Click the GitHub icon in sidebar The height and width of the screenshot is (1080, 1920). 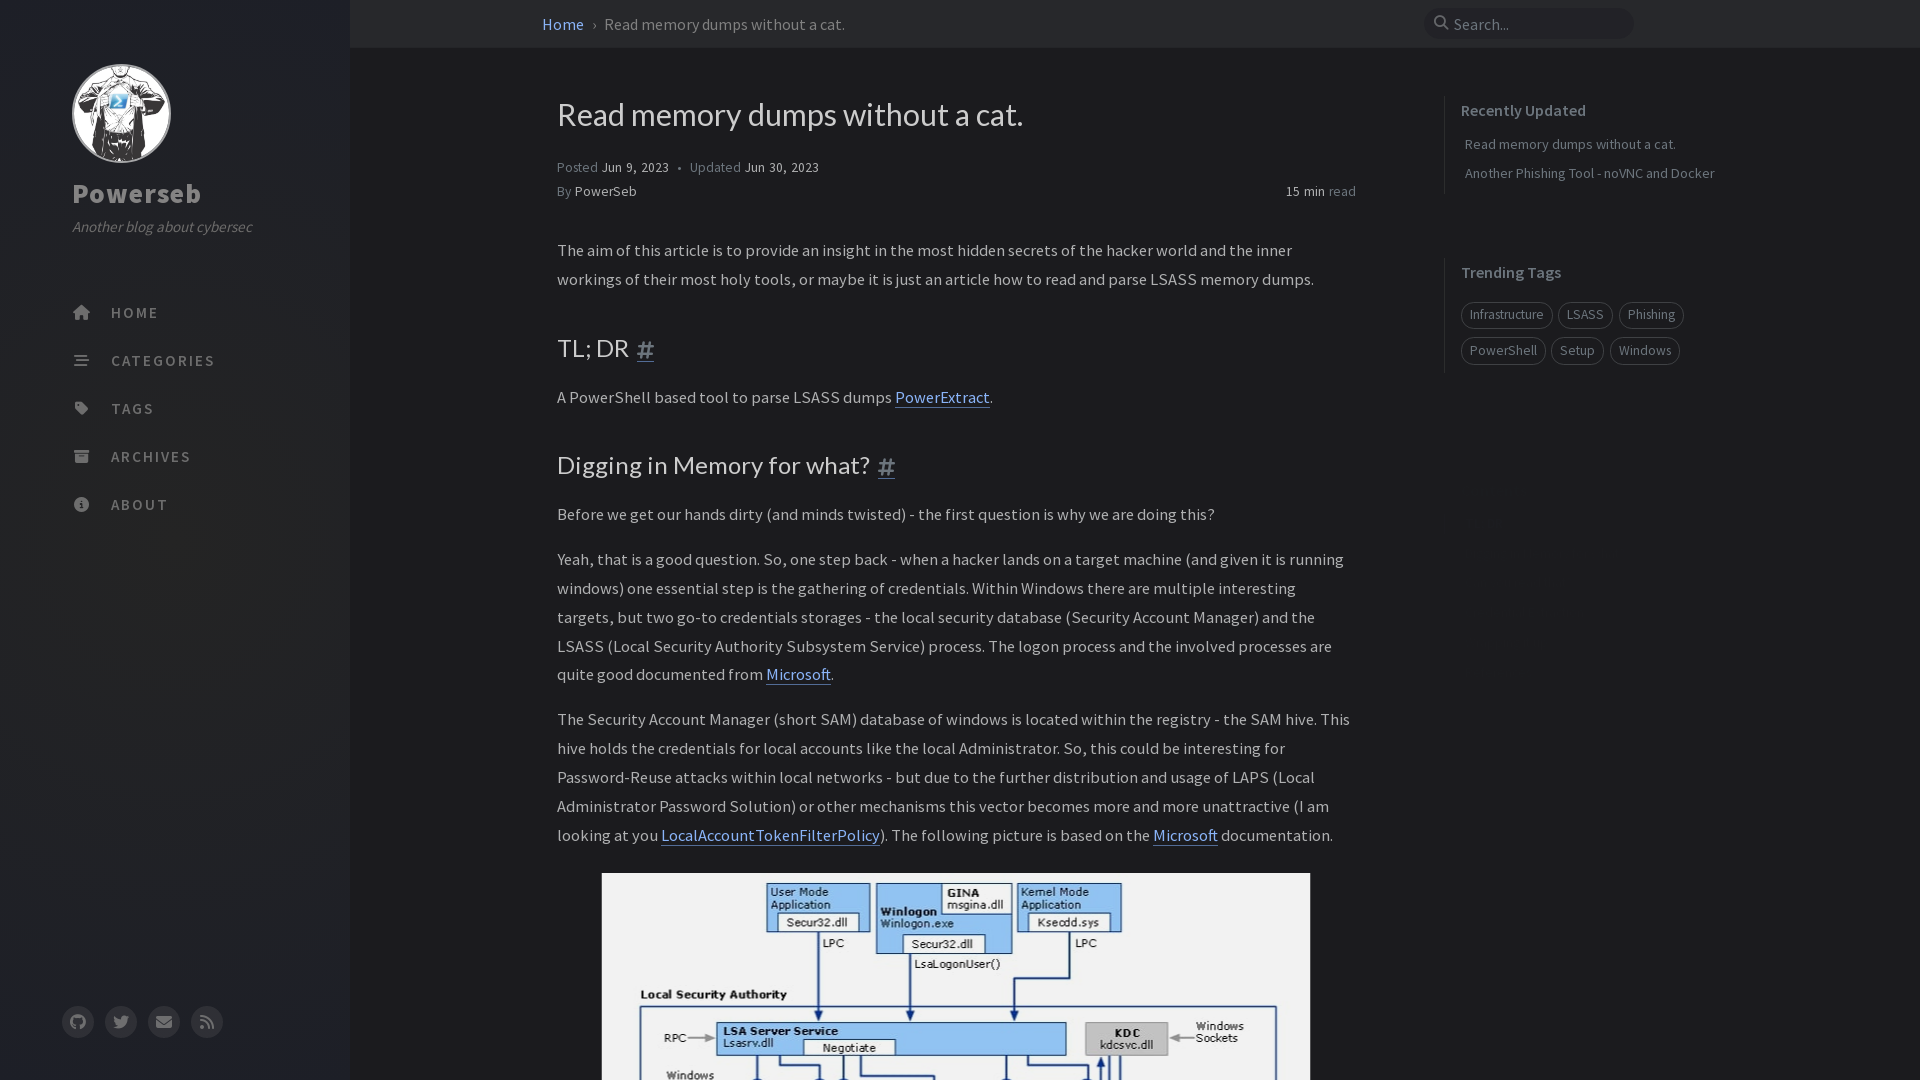(x=78, y=1021)
